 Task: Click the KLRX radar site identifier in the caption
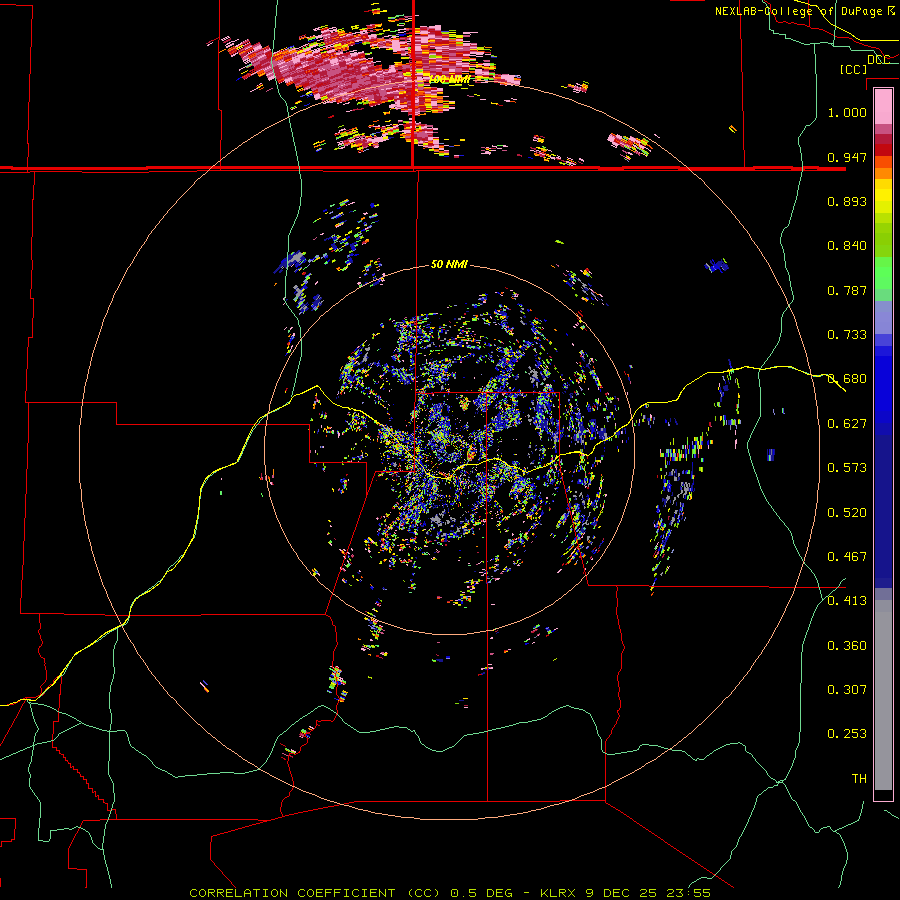(x=558, y=893)
